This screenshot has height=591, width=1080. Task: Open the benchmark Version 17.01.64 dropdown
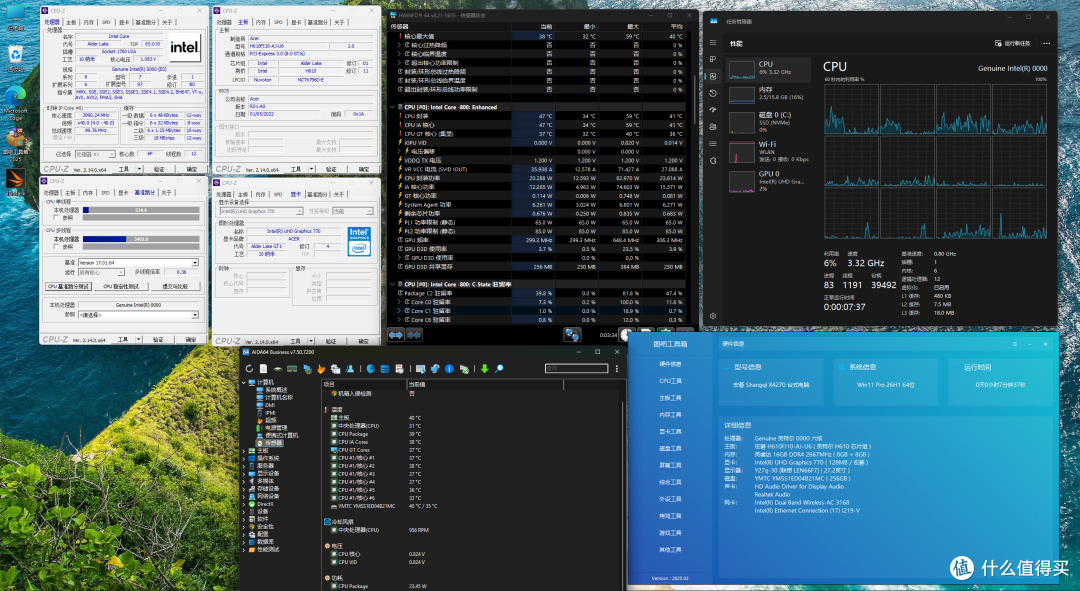tap(138, 262)
